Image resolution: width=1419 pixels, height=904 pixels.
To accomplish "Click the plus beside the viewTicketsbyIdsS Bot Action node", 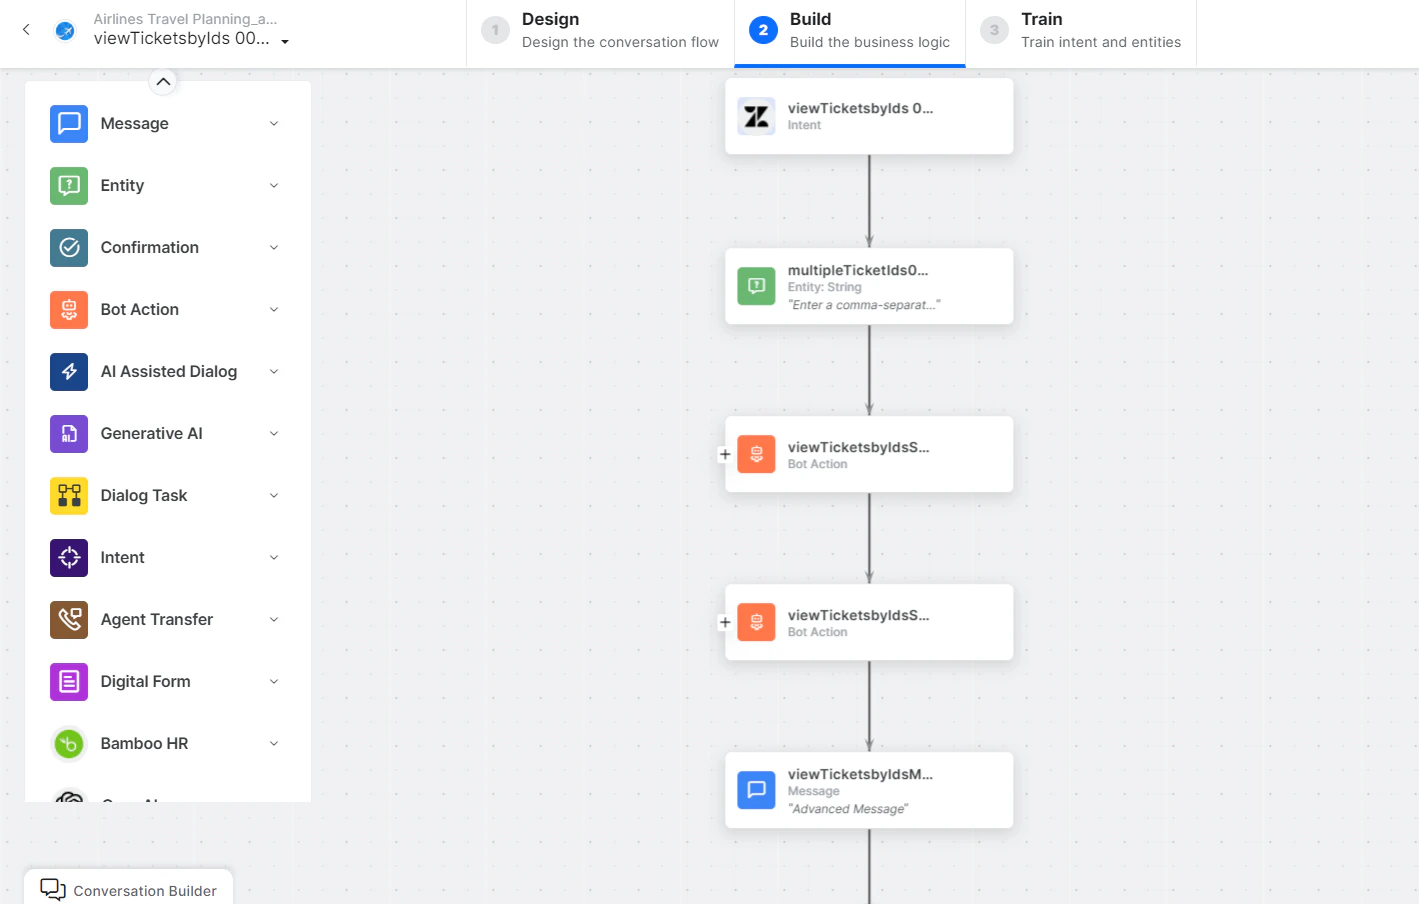I will (x=725, y=454).
